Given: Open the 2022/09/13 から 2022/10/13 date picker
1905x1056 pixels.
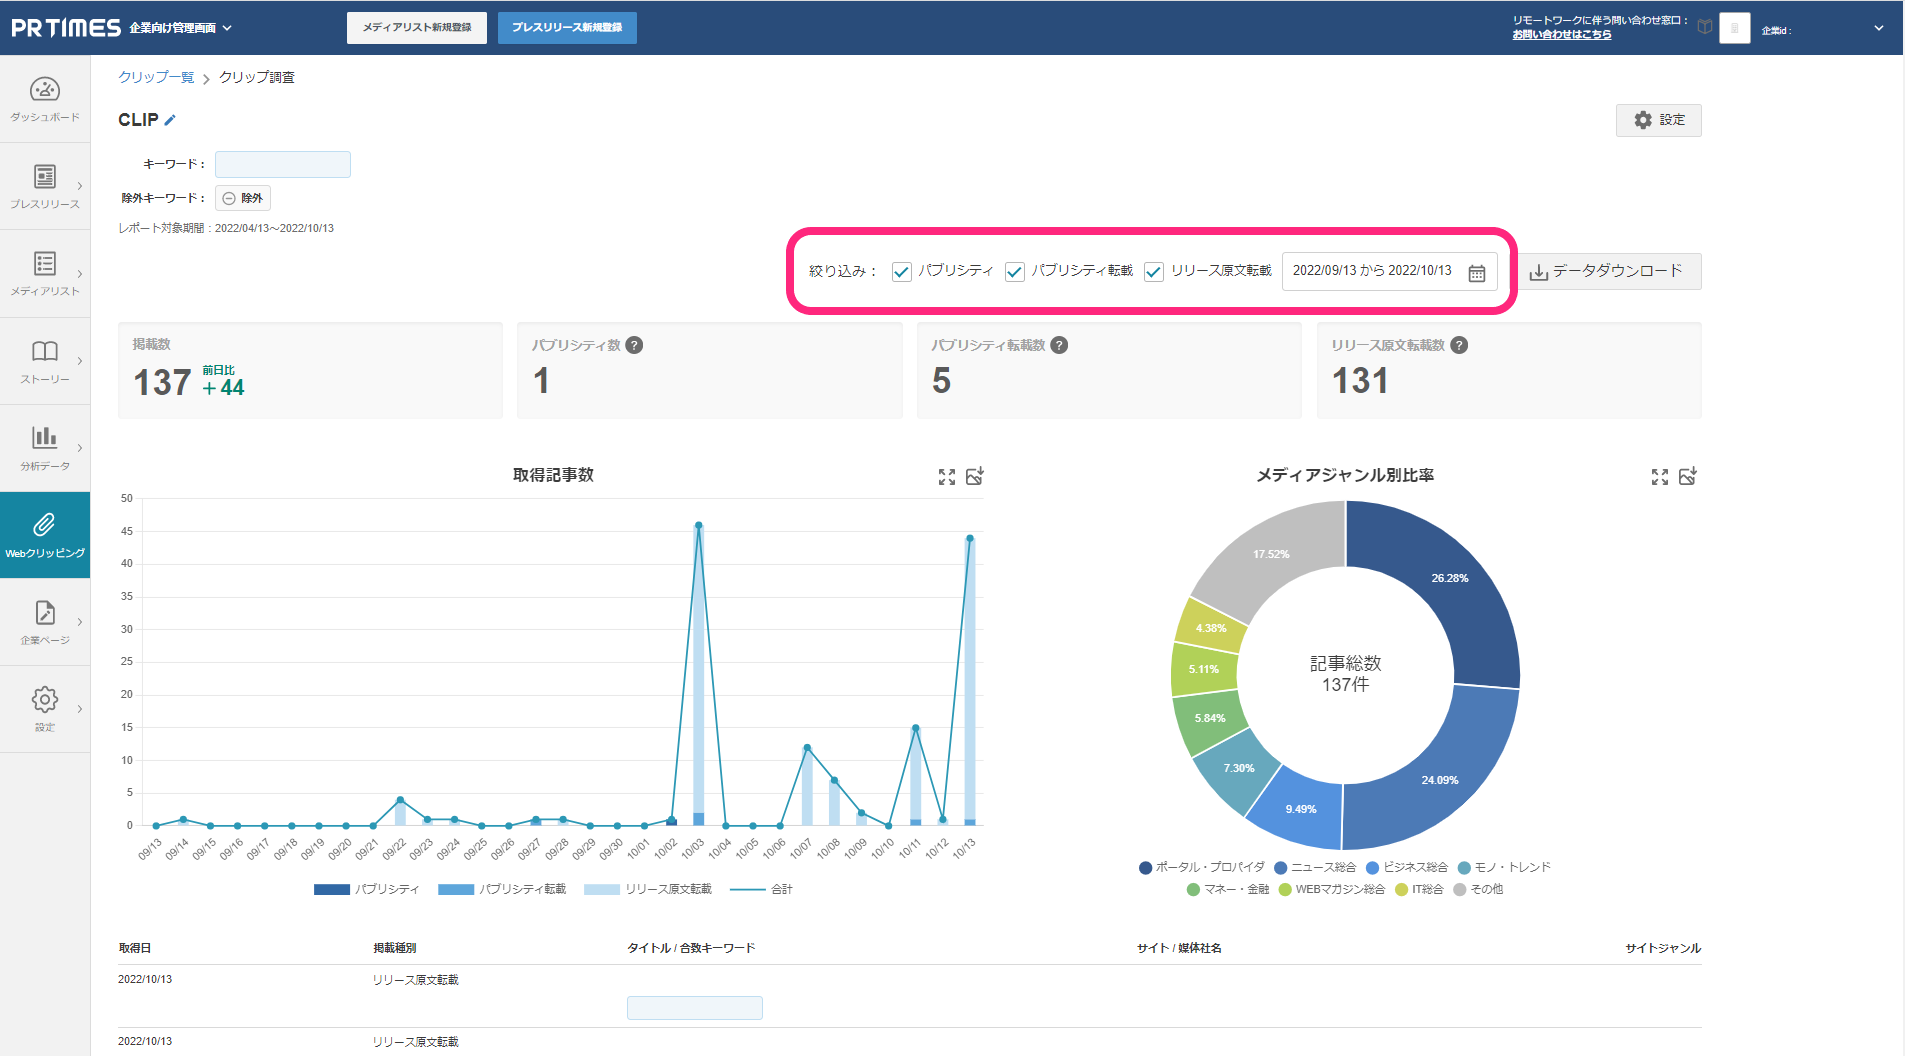Looking at the screenshot, I should pos(1389,271).
